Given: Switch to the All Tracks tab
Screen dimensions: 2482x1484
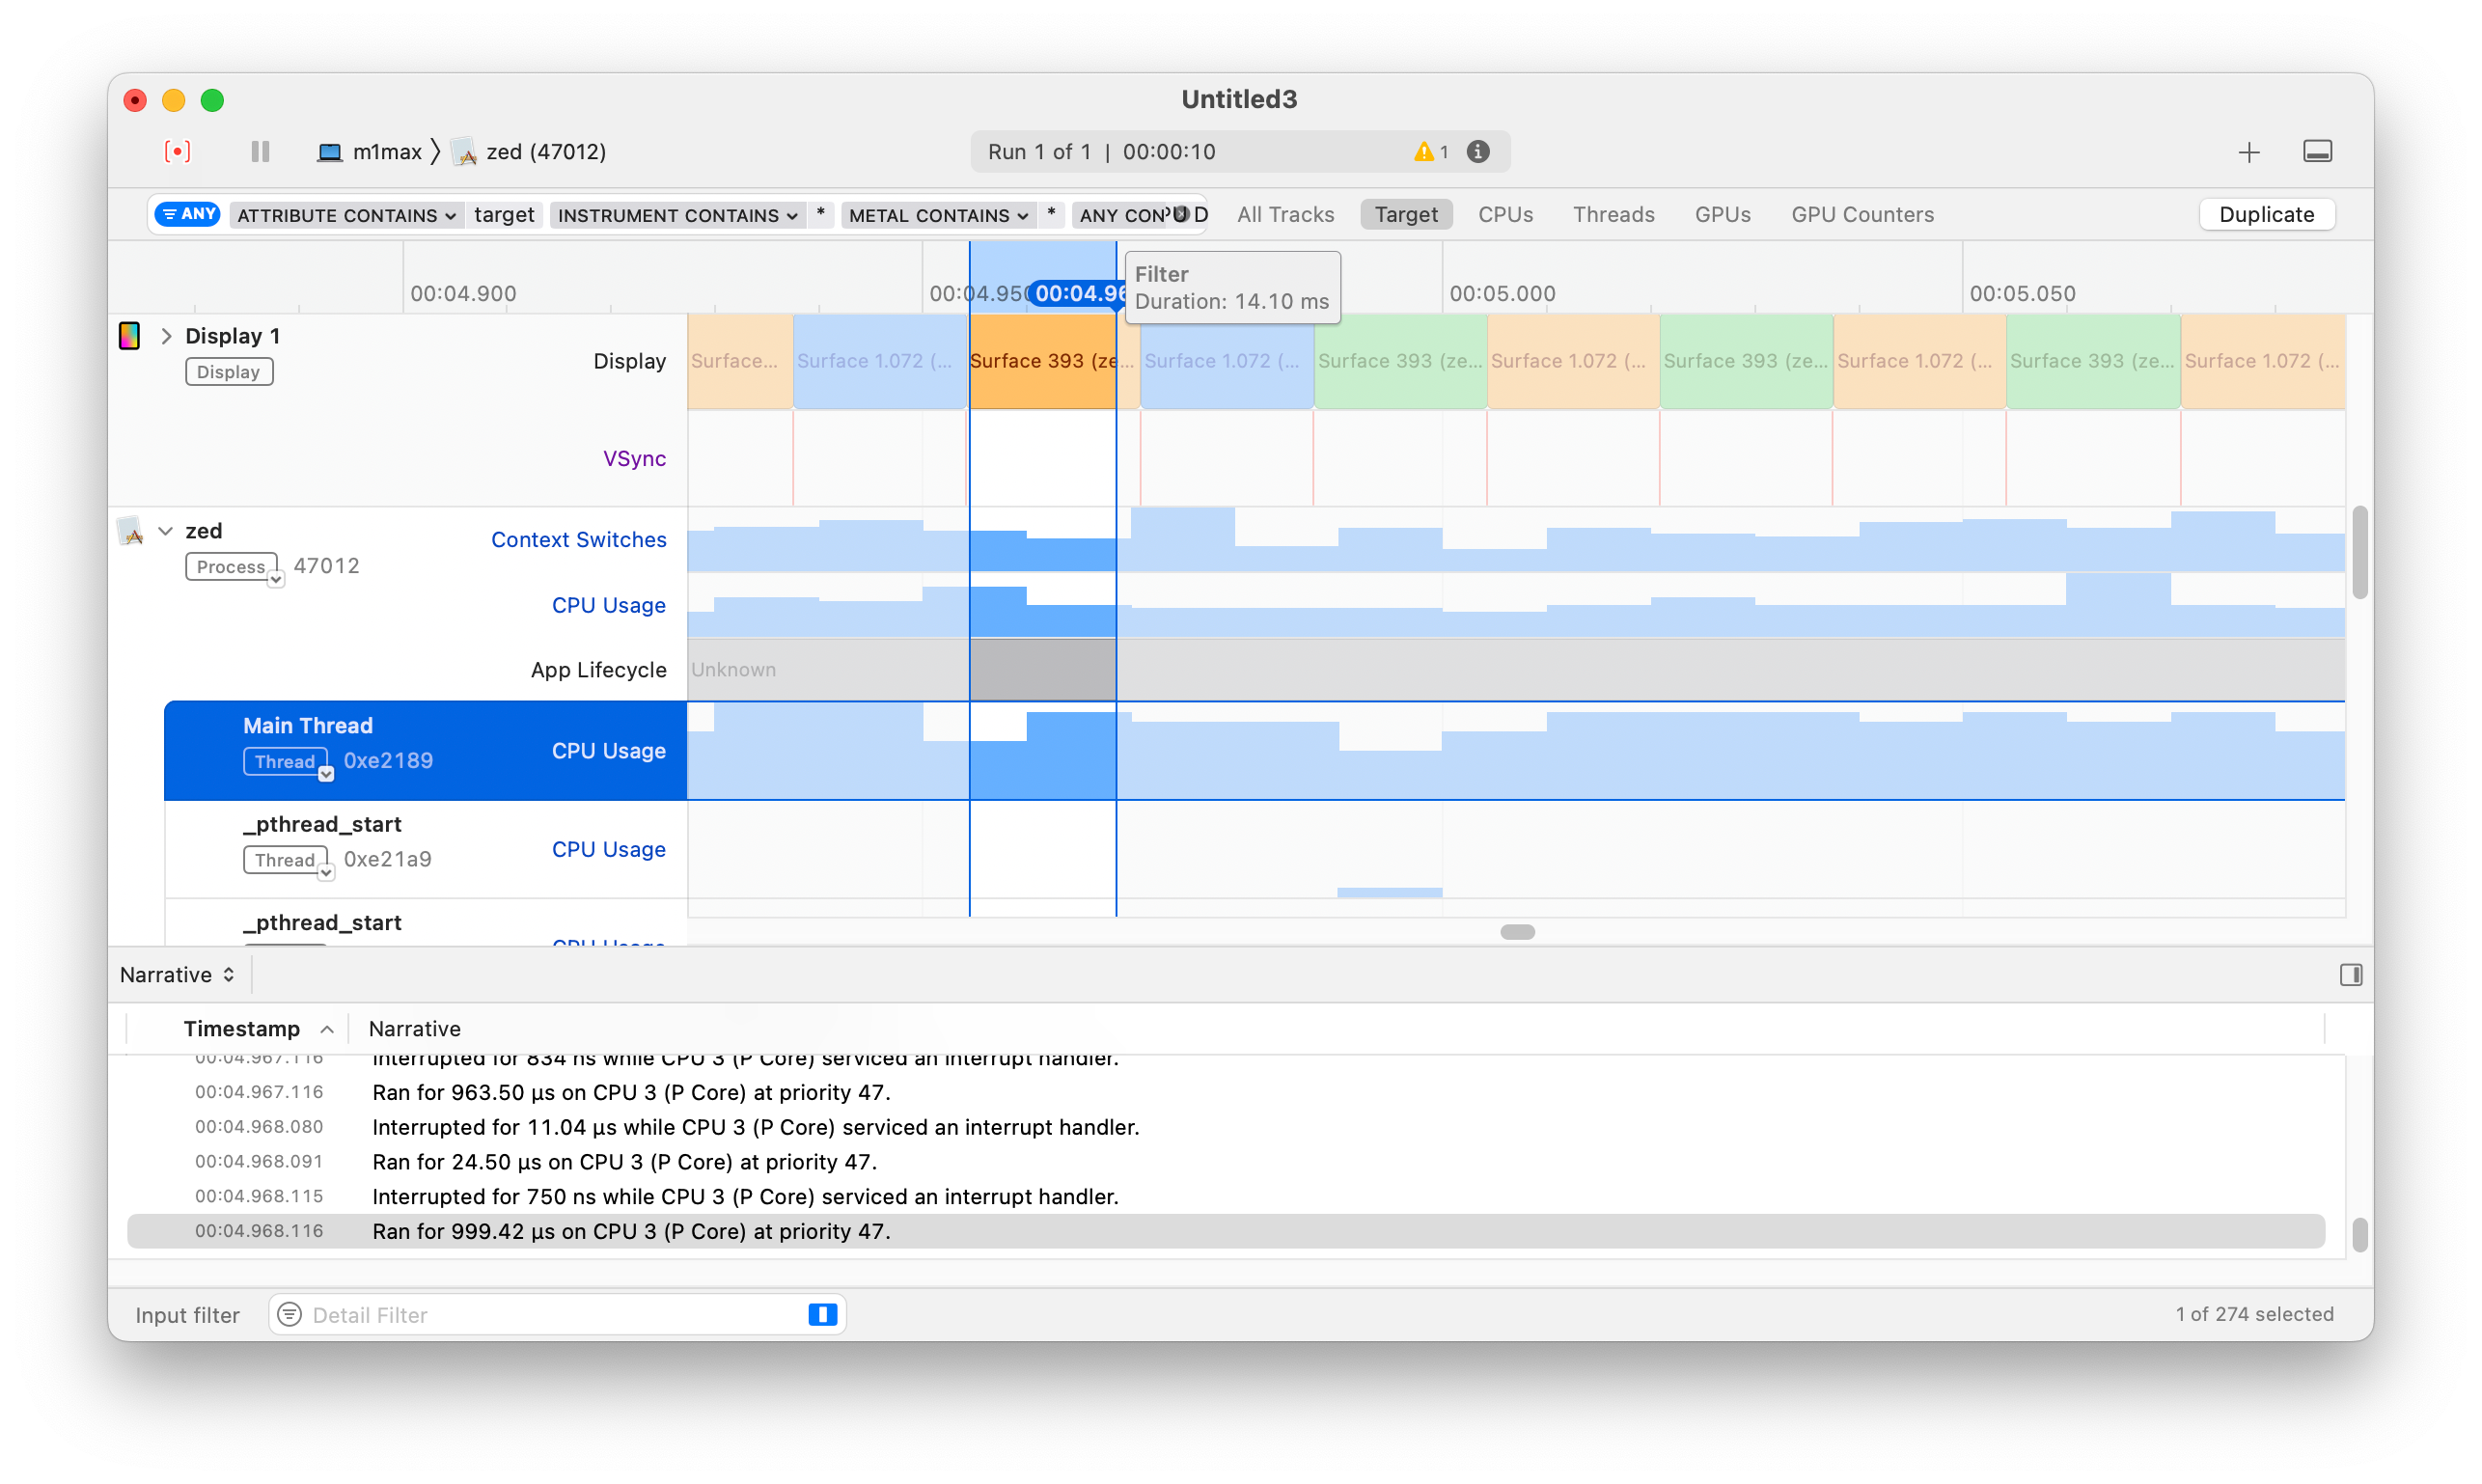Looking at the screenshot, I should pos(1285,215).
